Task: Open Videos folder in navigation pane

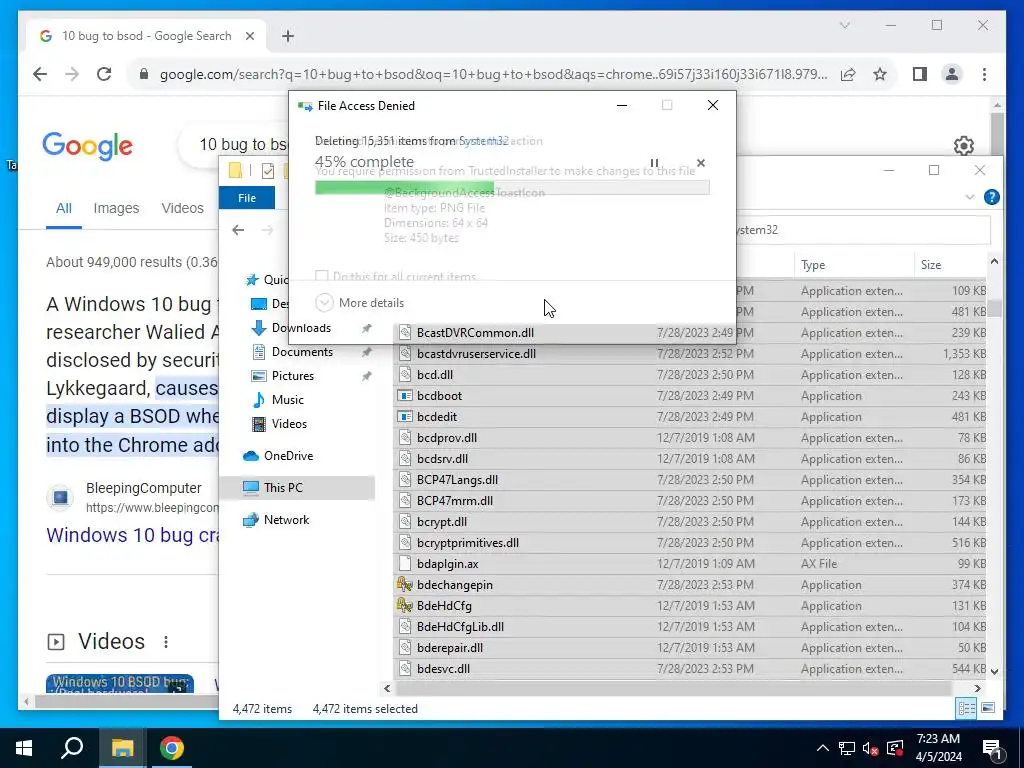Action: pos(289,424)
